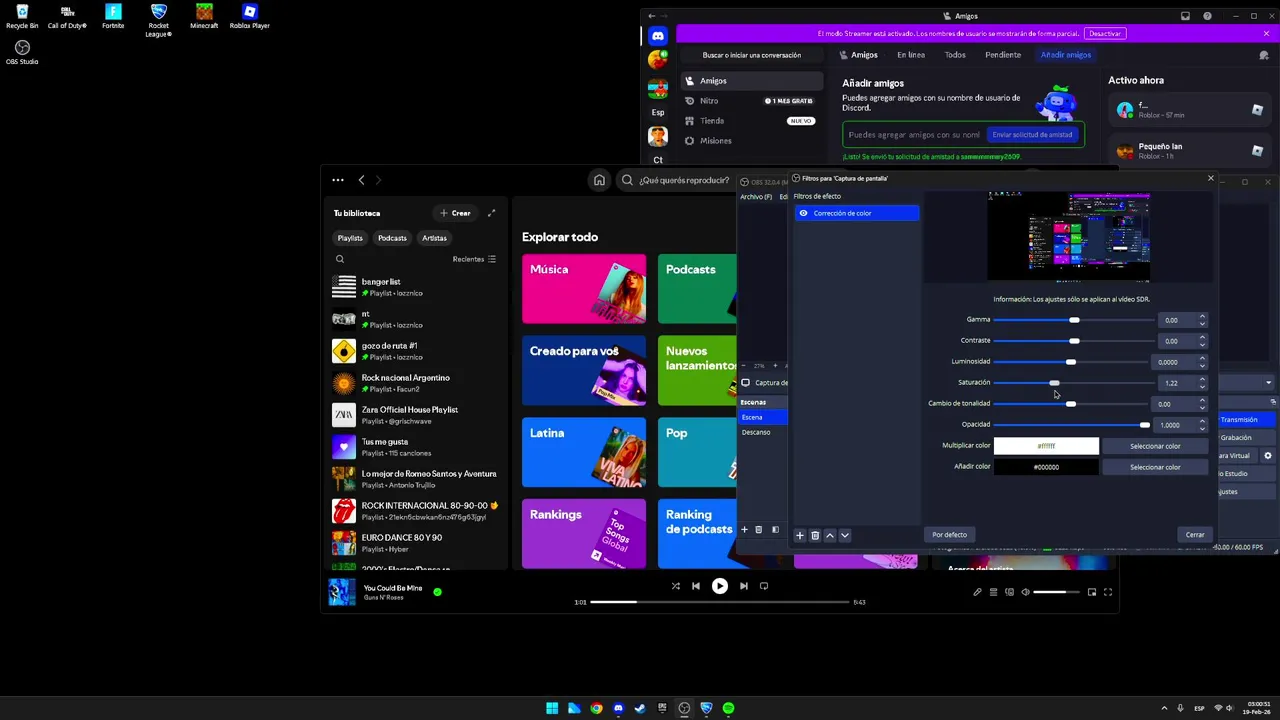Go to previous track in Spotify
The image size is (1280, 720).
pyautogui.click(x=696, y=586)
